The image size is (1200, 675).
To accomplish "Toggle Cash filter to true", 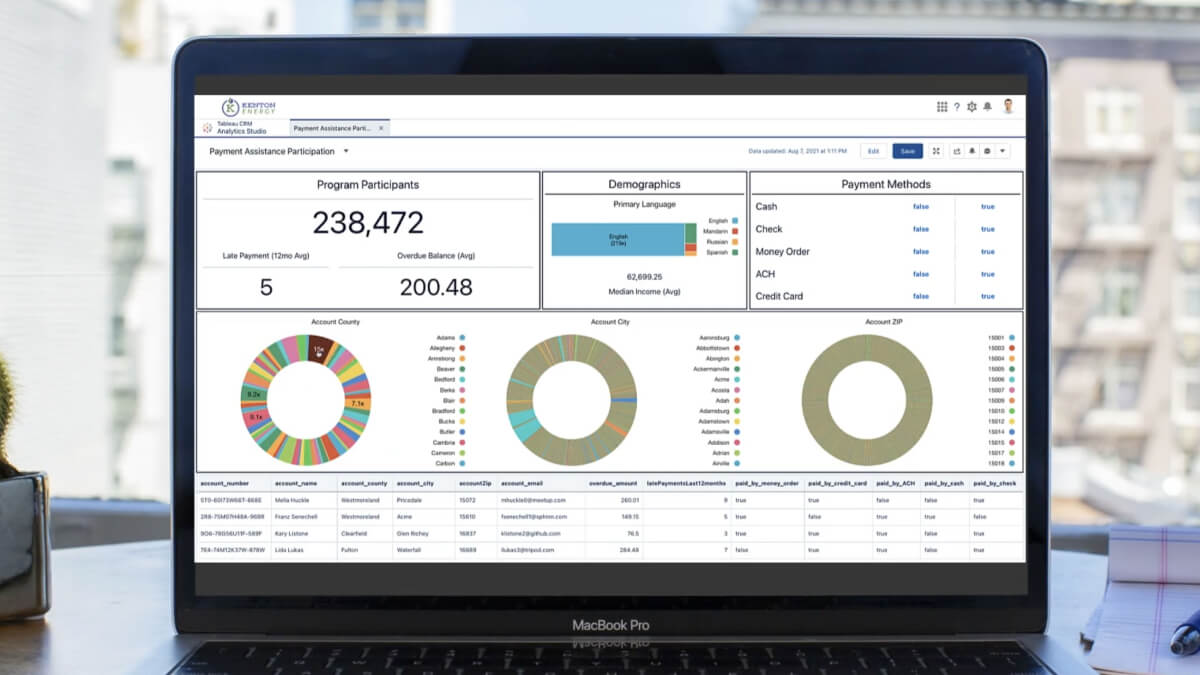I will click(x=988, y=207).
